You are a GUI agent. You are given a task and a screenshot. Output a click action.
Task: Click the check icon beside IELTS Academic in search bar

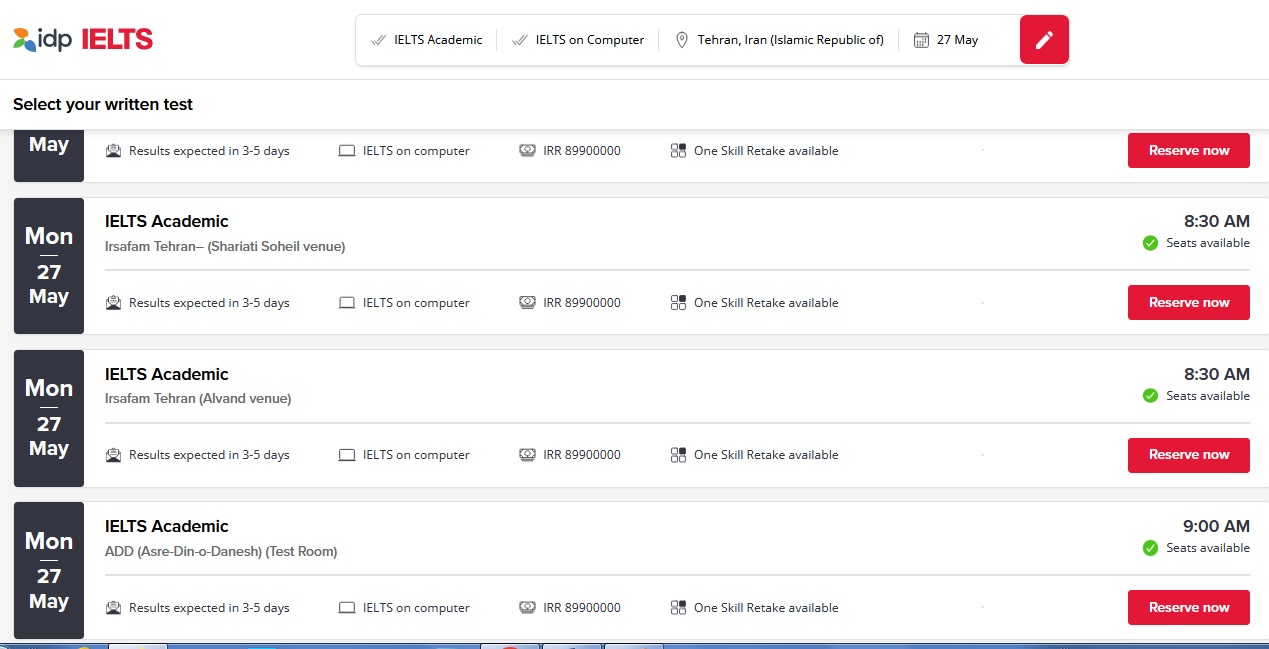pos(378,40)
